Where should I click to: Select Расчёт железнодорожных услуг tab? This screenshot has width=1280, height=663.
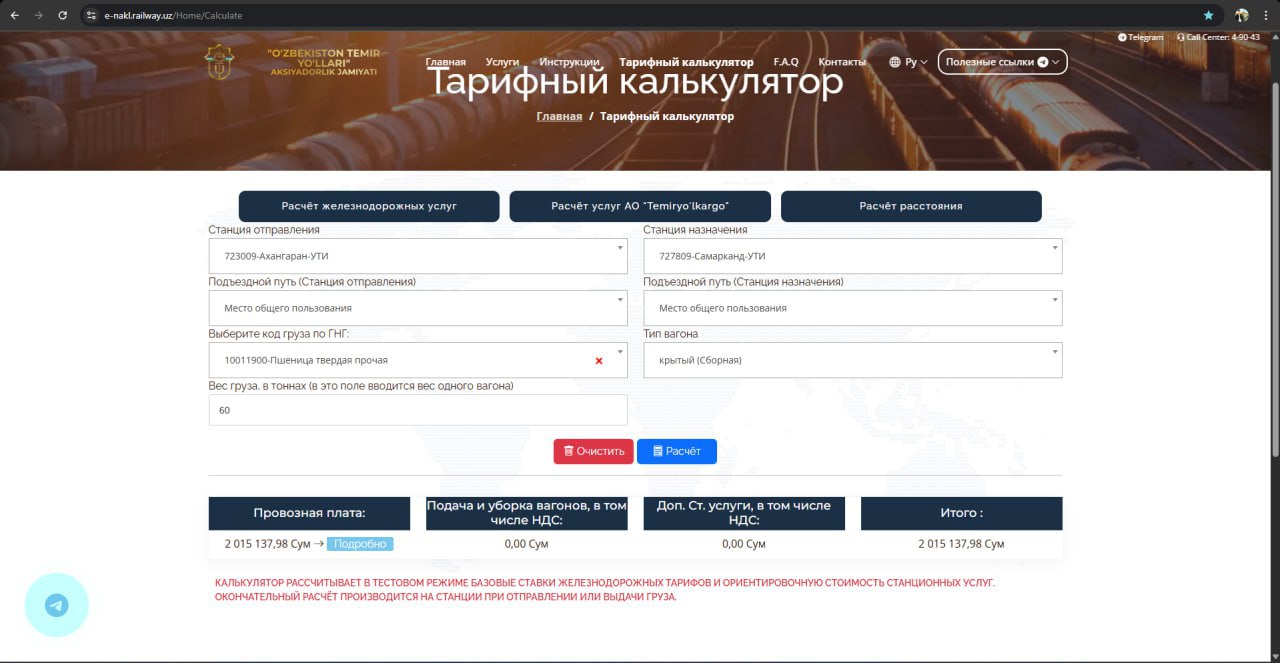(369, 206)
